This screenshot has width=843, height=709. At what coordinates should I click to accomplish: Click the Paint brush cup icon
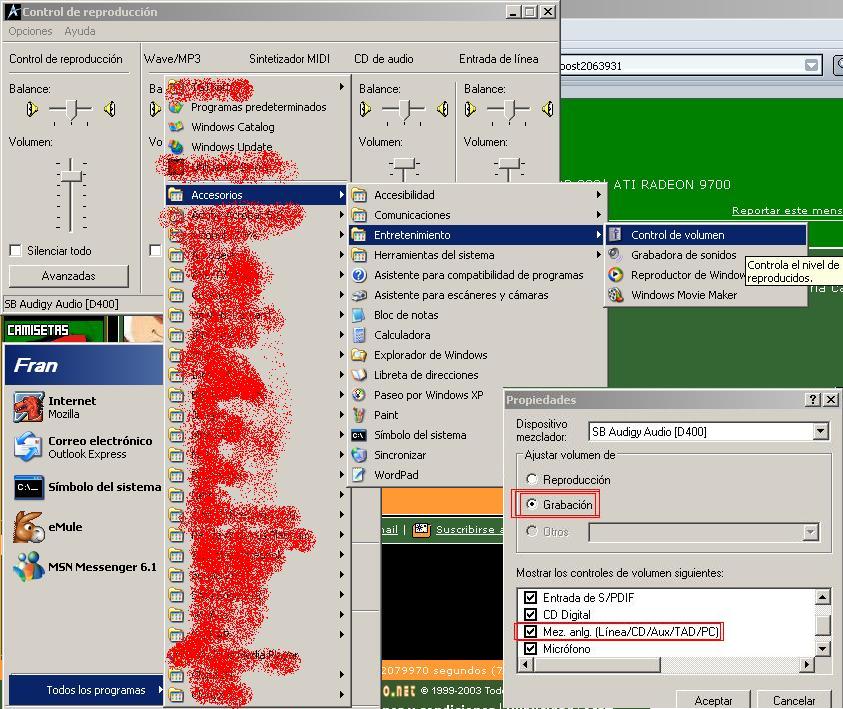pyautogui.click(x=359, y=414)
